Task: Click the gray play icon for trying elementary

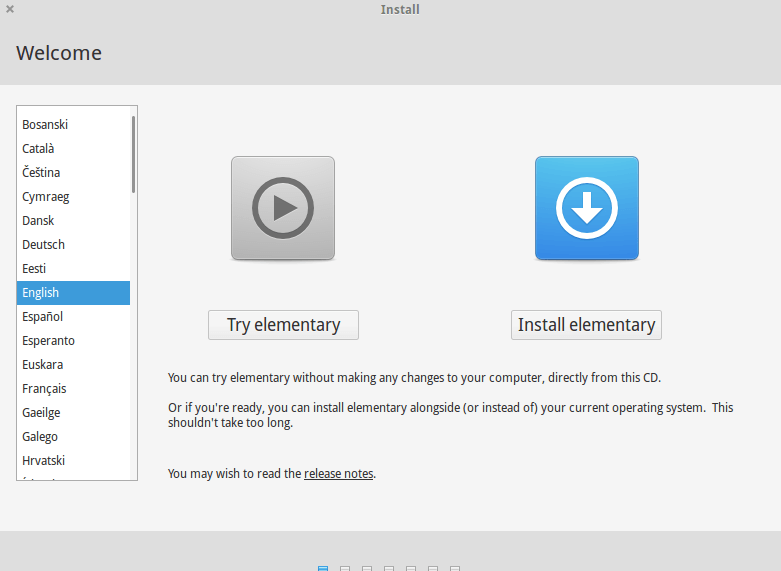Action: 283,208
